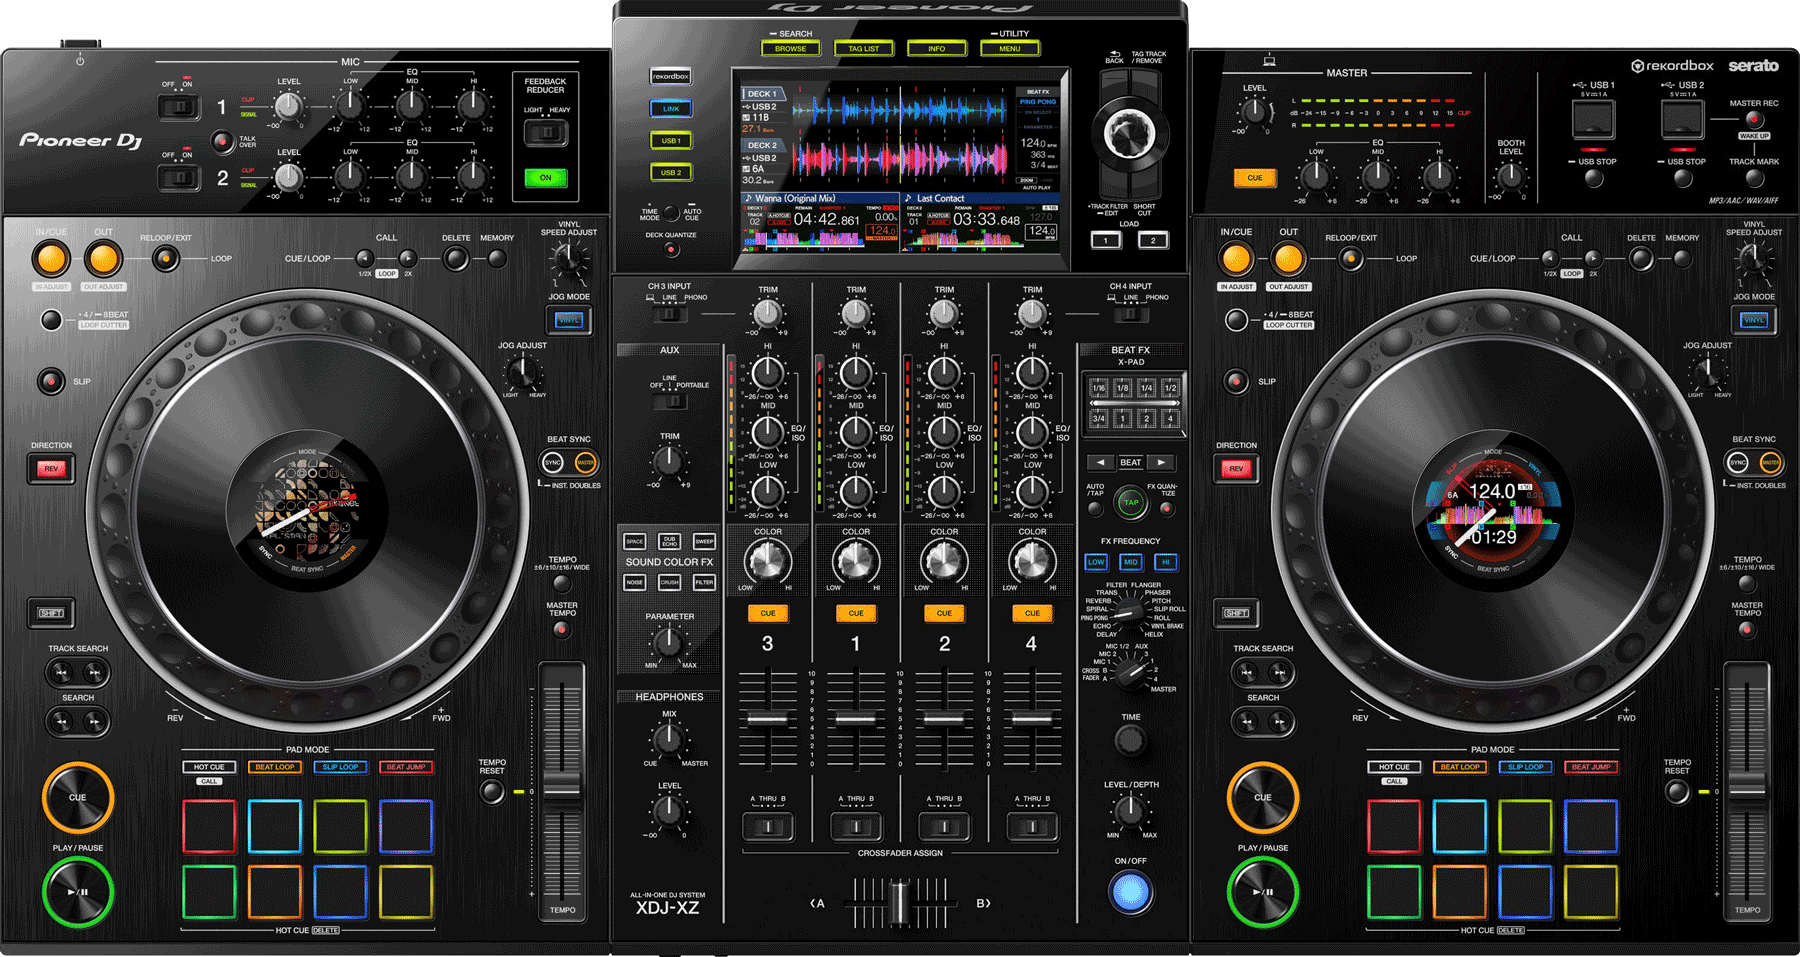Image resolution: width=1800 pixels, height=957 pixels.
Task: Toggle VINYL jog mode on right deck
Action: 1754,320
